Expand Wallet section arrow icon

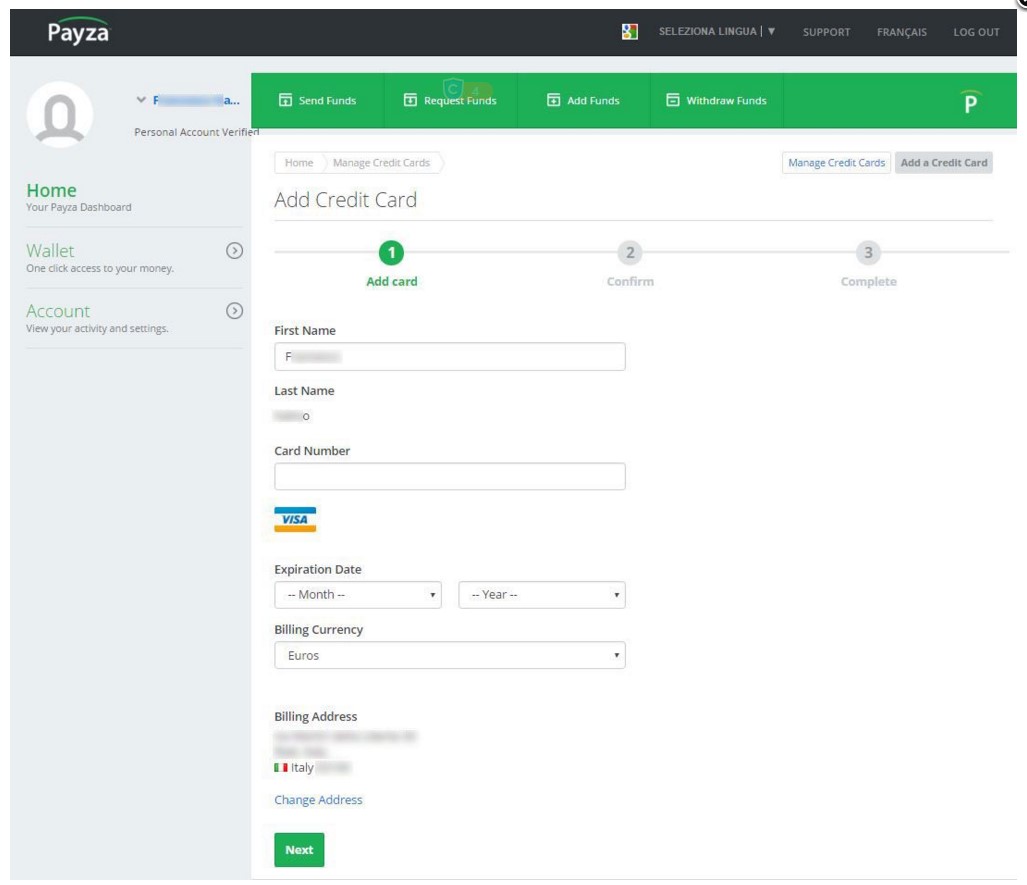234,251
